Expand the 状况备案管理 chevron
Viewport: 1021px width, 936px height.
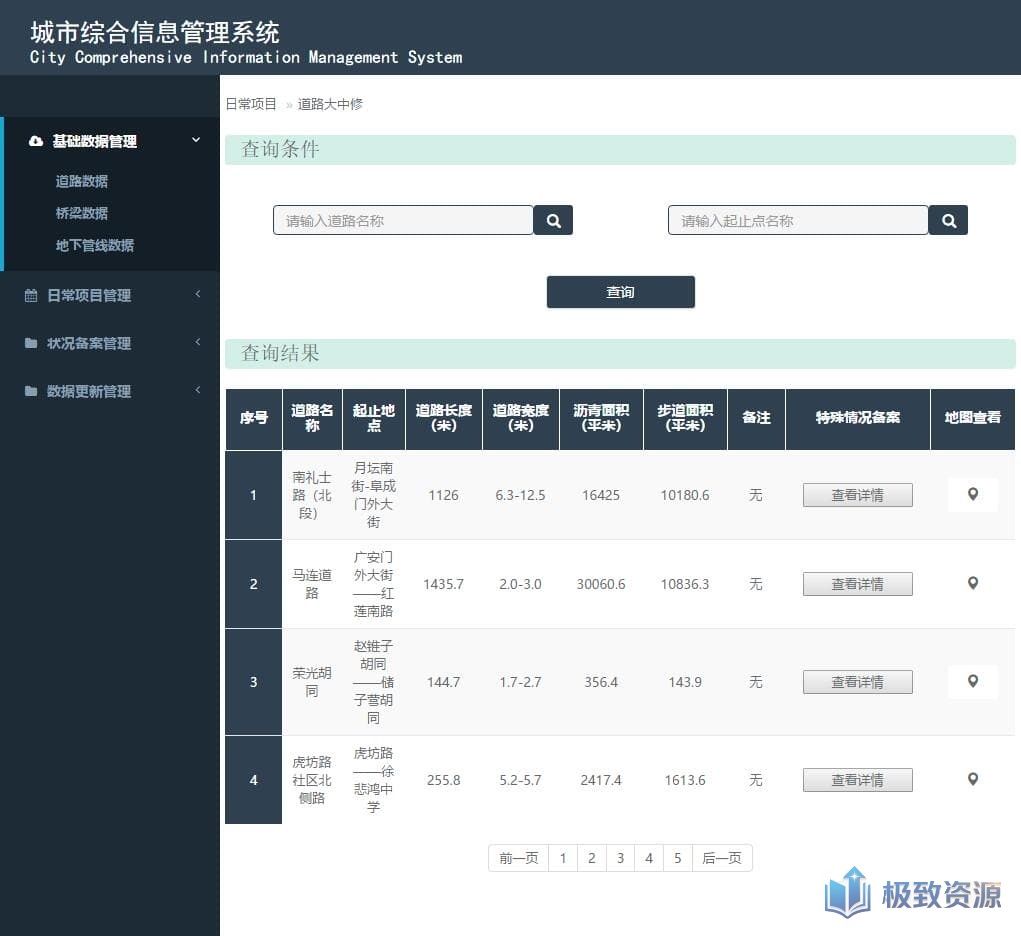click(x=197, y=343)
